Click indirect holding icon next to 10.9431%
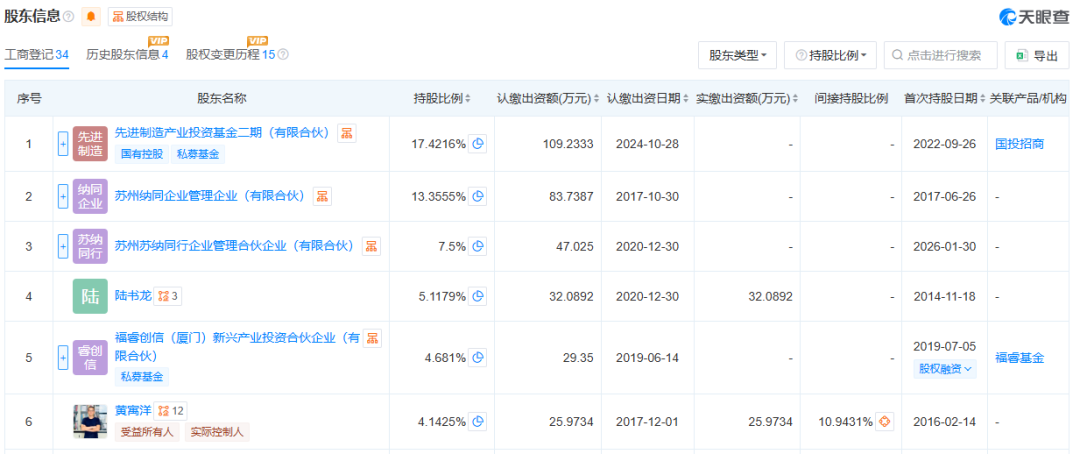This screenshot has height=454, width=1080. [x=884, y=421]
